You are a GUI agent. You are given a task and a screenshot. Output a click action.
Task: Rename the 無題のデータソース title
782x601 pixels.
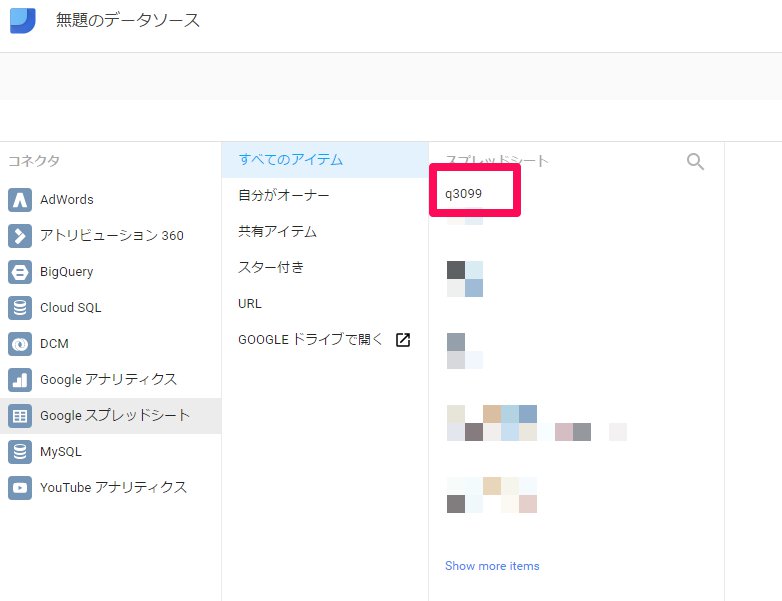pyautogui.click(x=128, y=20)
